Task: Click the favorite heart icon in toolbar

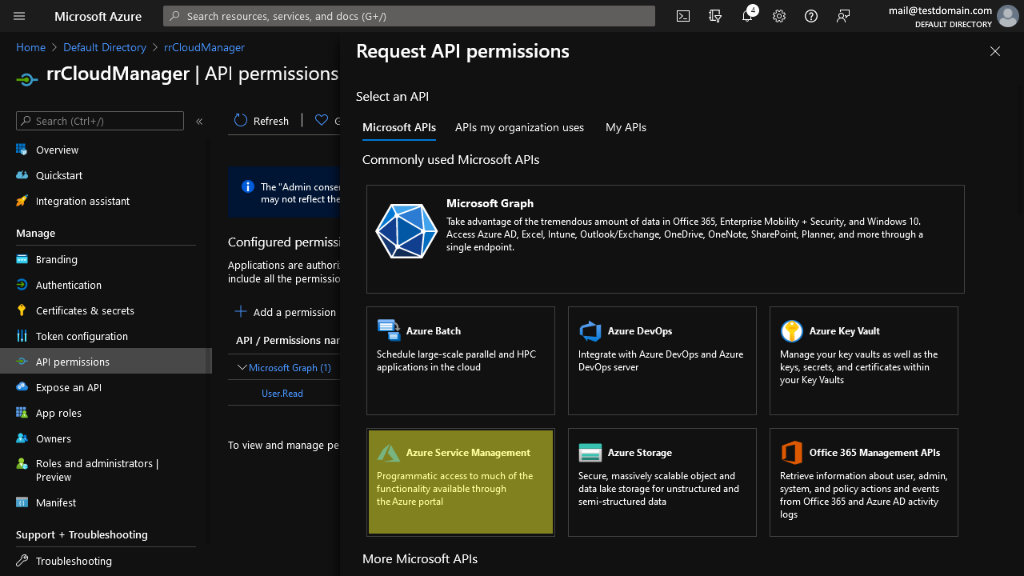Action: [x=321, y=120]
